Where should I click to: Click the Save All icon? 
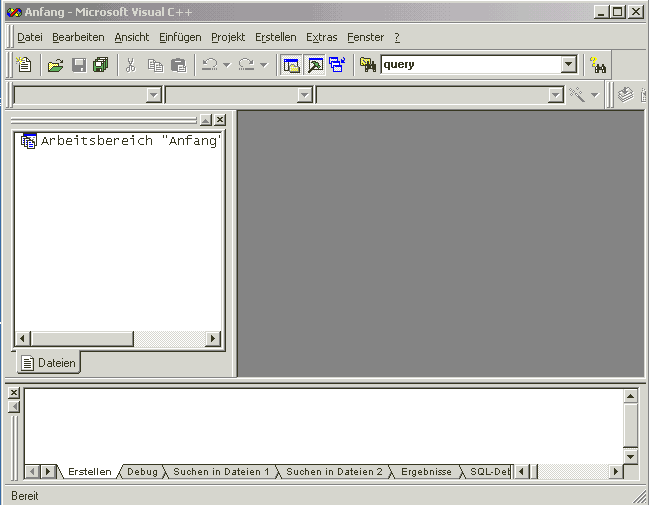[x=100, y=65]
